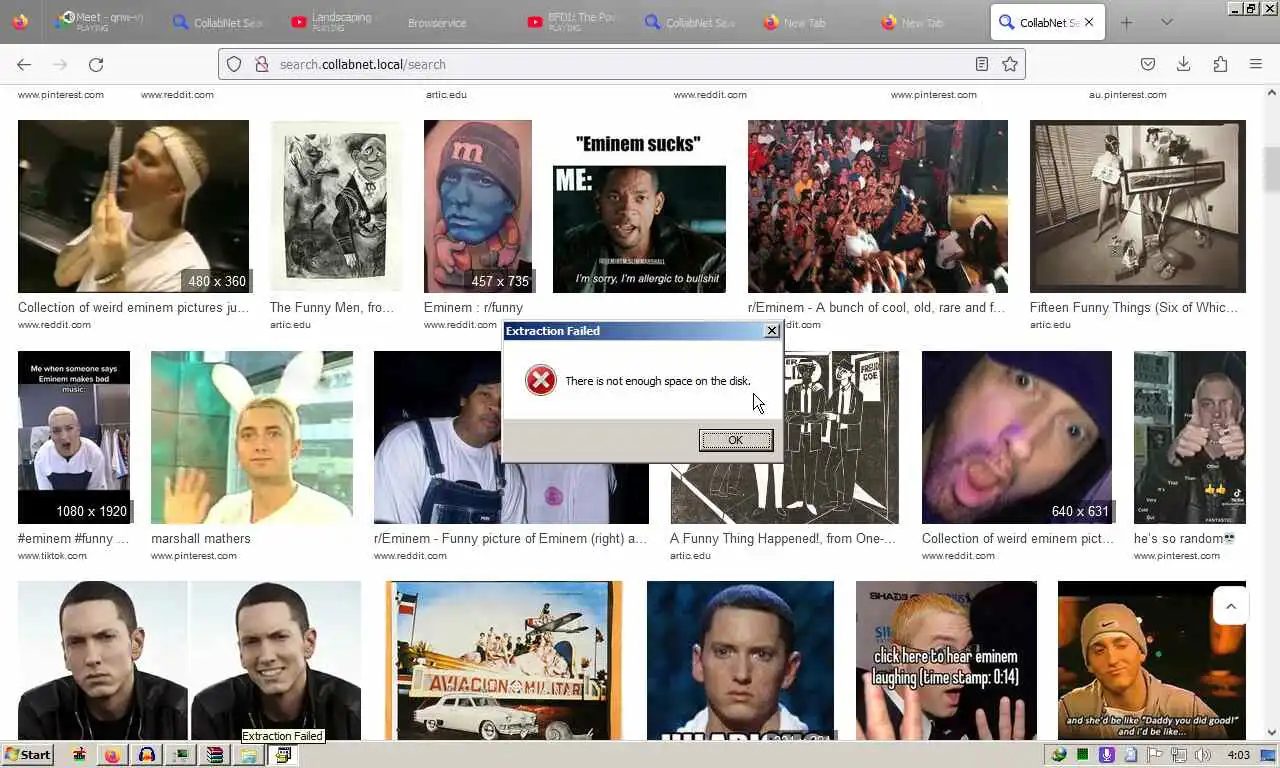Screen dimensions: 1280x768
Task: Switch to the BFDI YouTube tab
Action: (574, 22)
